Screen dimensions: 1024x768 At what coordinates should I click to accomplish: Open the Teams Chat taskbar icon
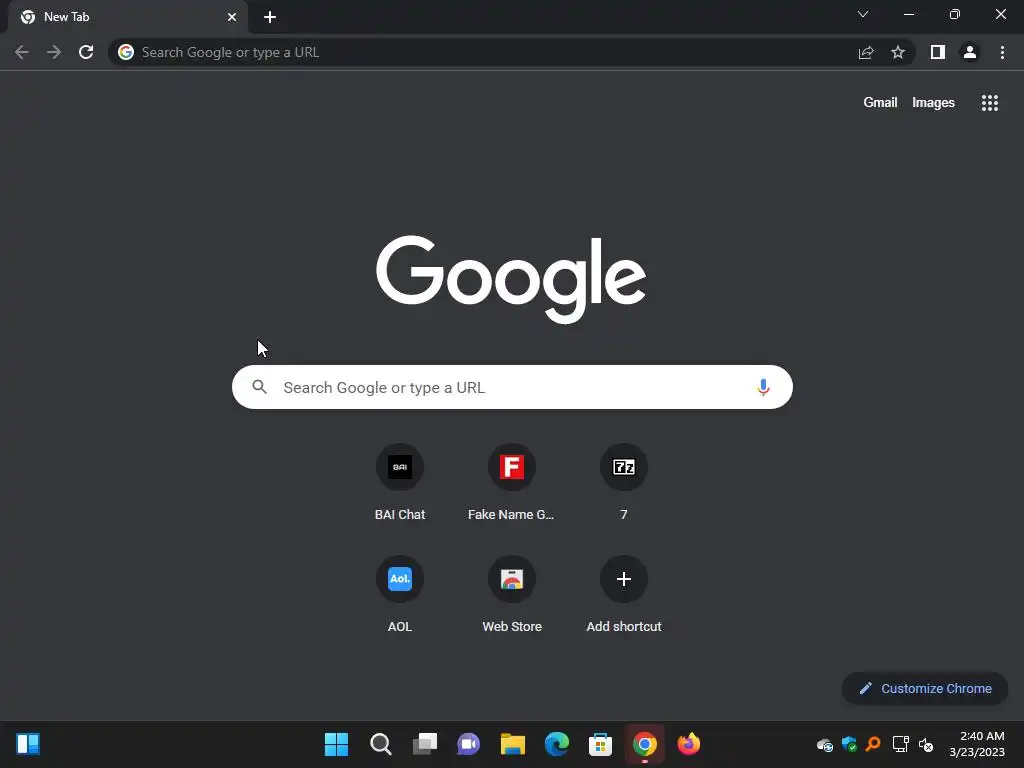click(x=468, y=744)
